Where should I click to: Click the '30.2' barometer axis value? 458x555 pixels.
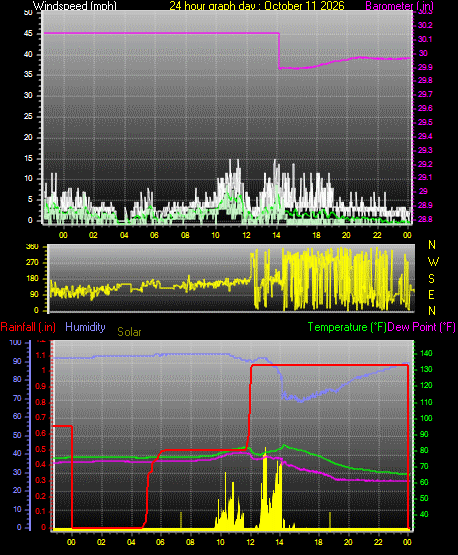[425, 25]
